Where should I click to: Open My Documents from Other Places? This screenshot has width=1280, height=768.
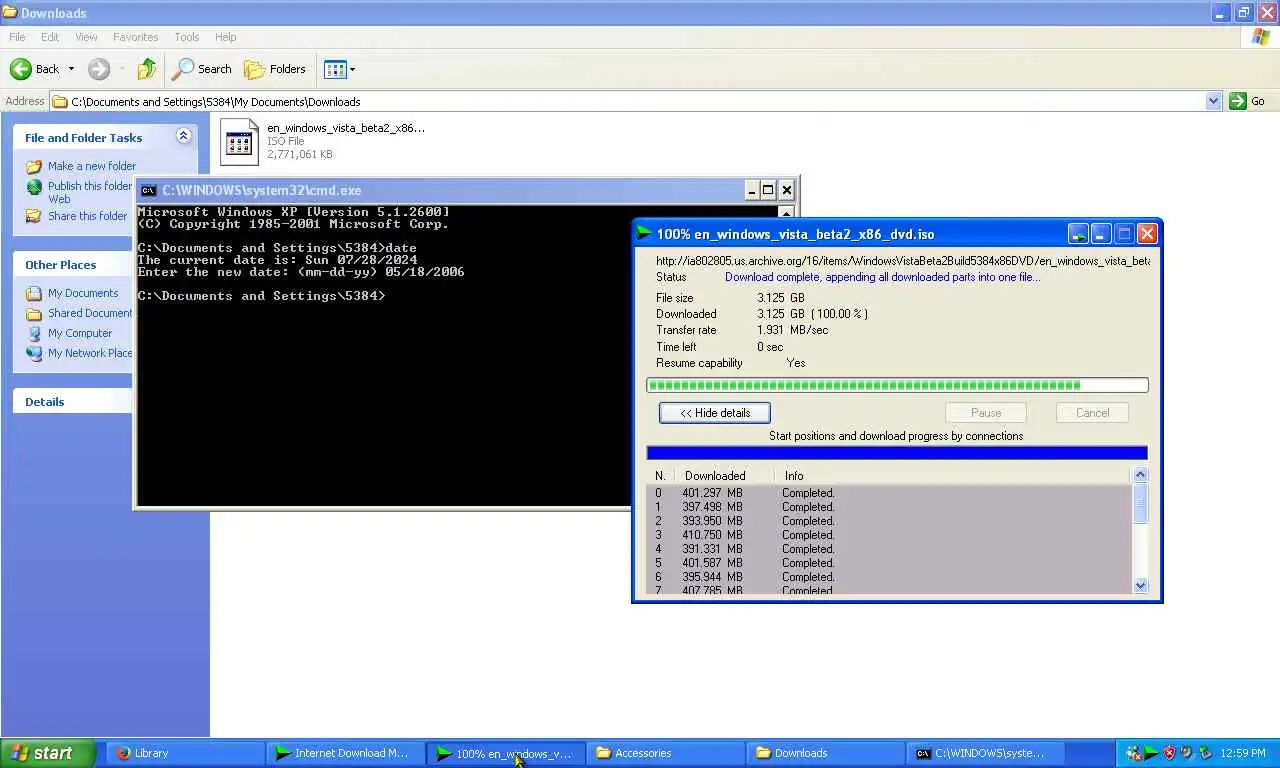83,293
